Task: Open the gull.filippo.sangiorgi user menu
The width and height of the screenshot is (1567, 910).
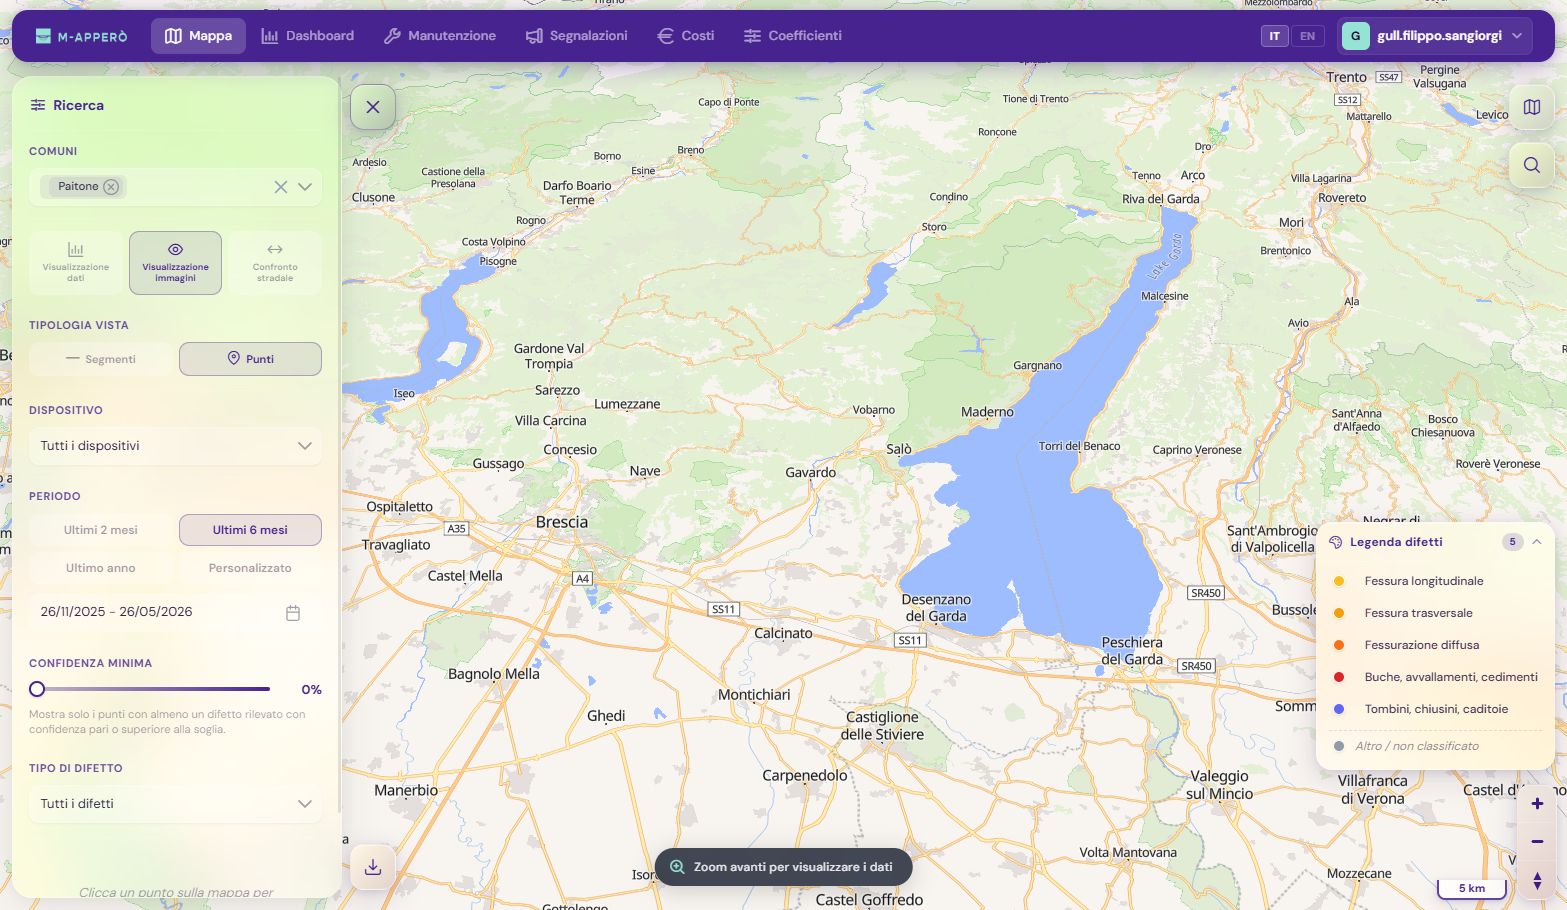Action: (x=1434, y=36)
